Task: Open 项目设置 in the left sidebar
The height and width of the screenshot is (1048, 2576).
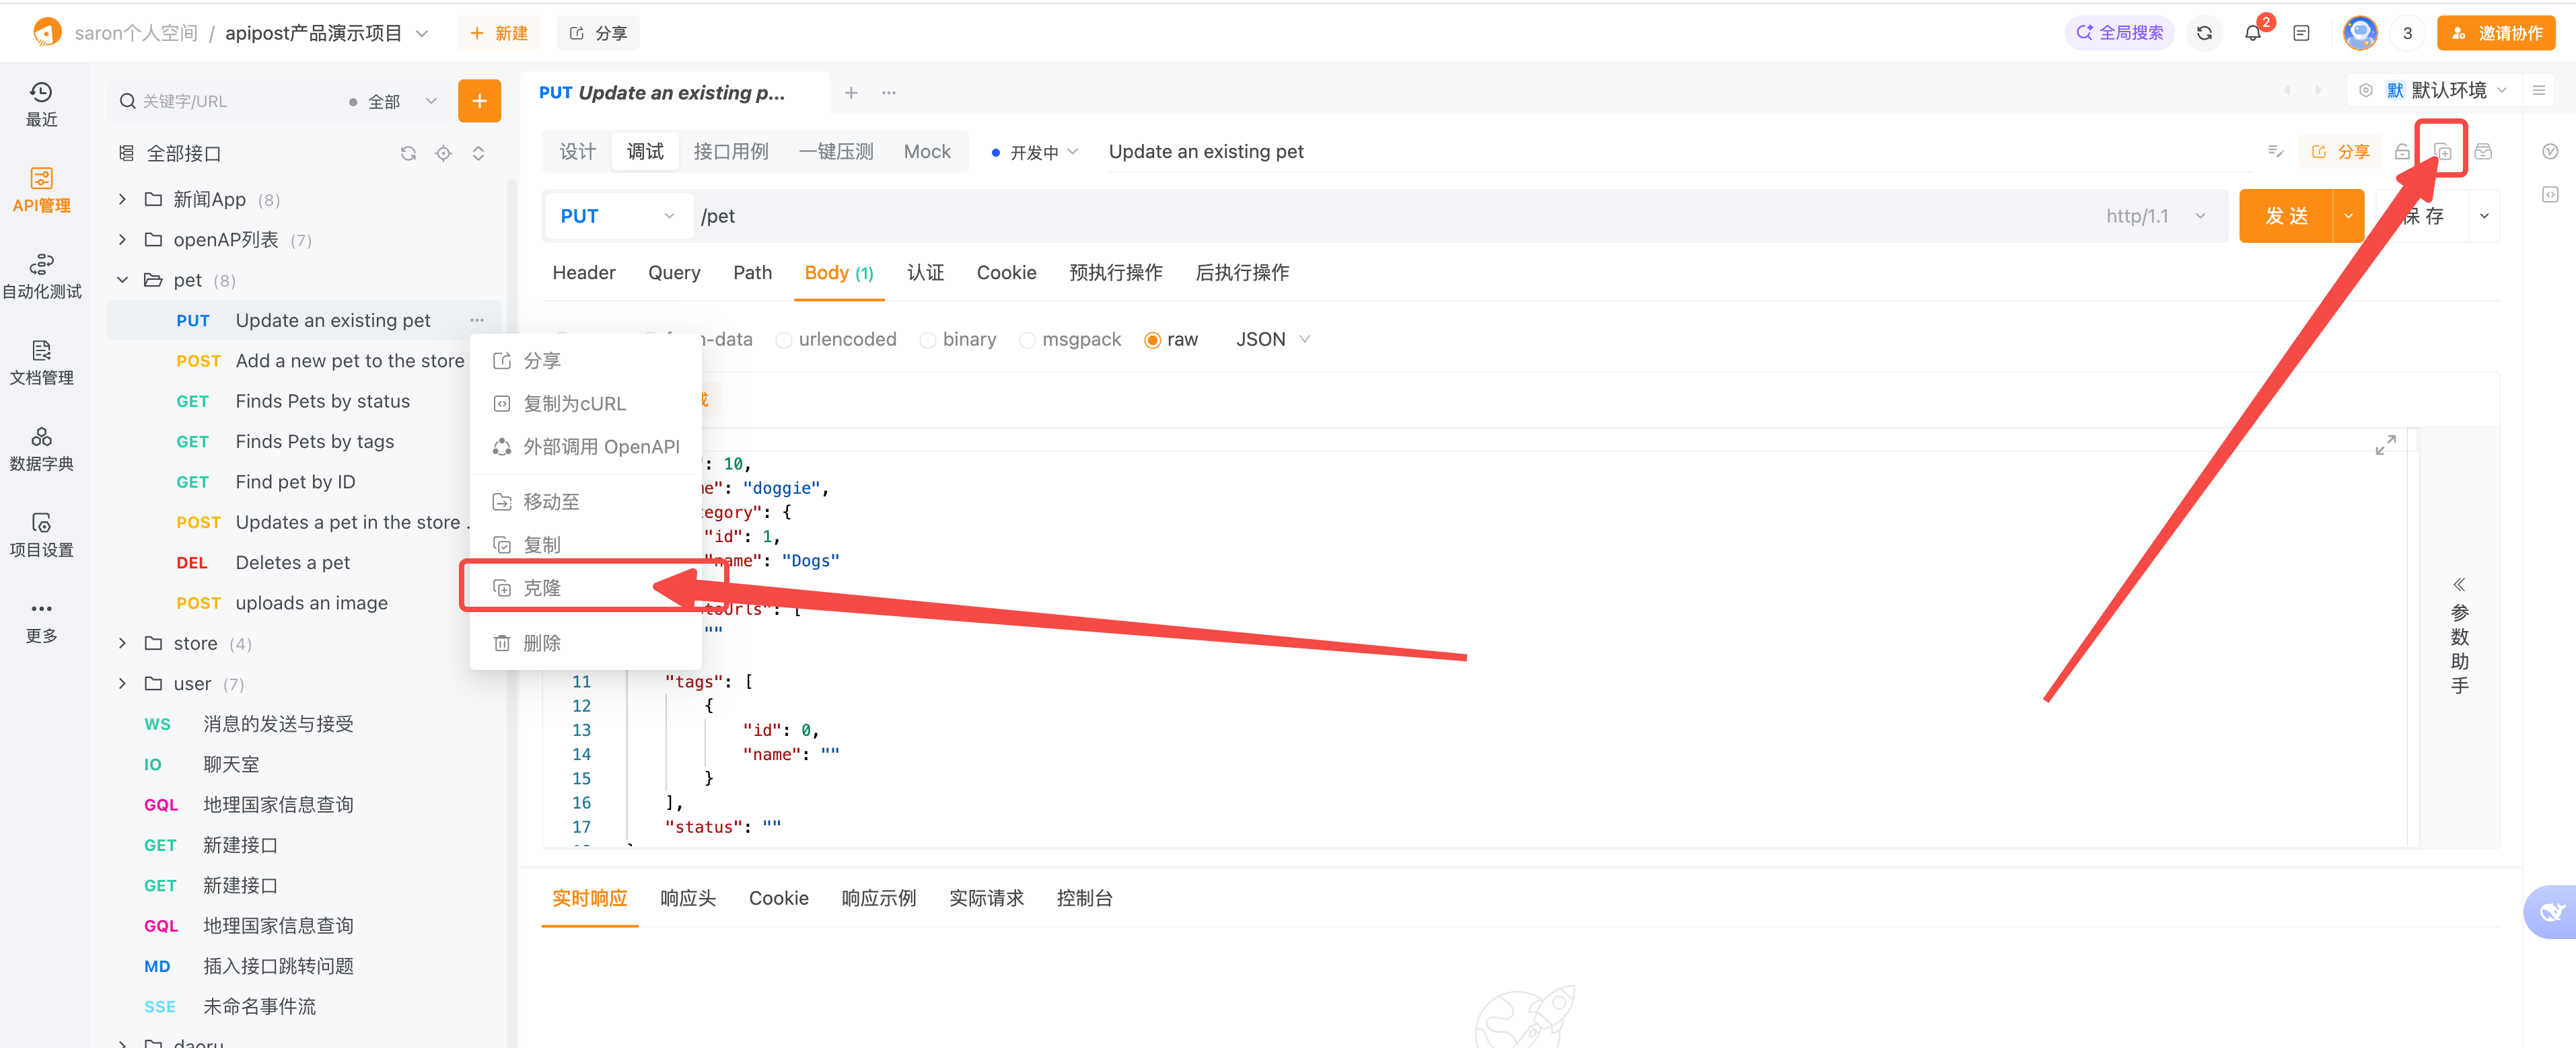Action: tap(41, 534)
